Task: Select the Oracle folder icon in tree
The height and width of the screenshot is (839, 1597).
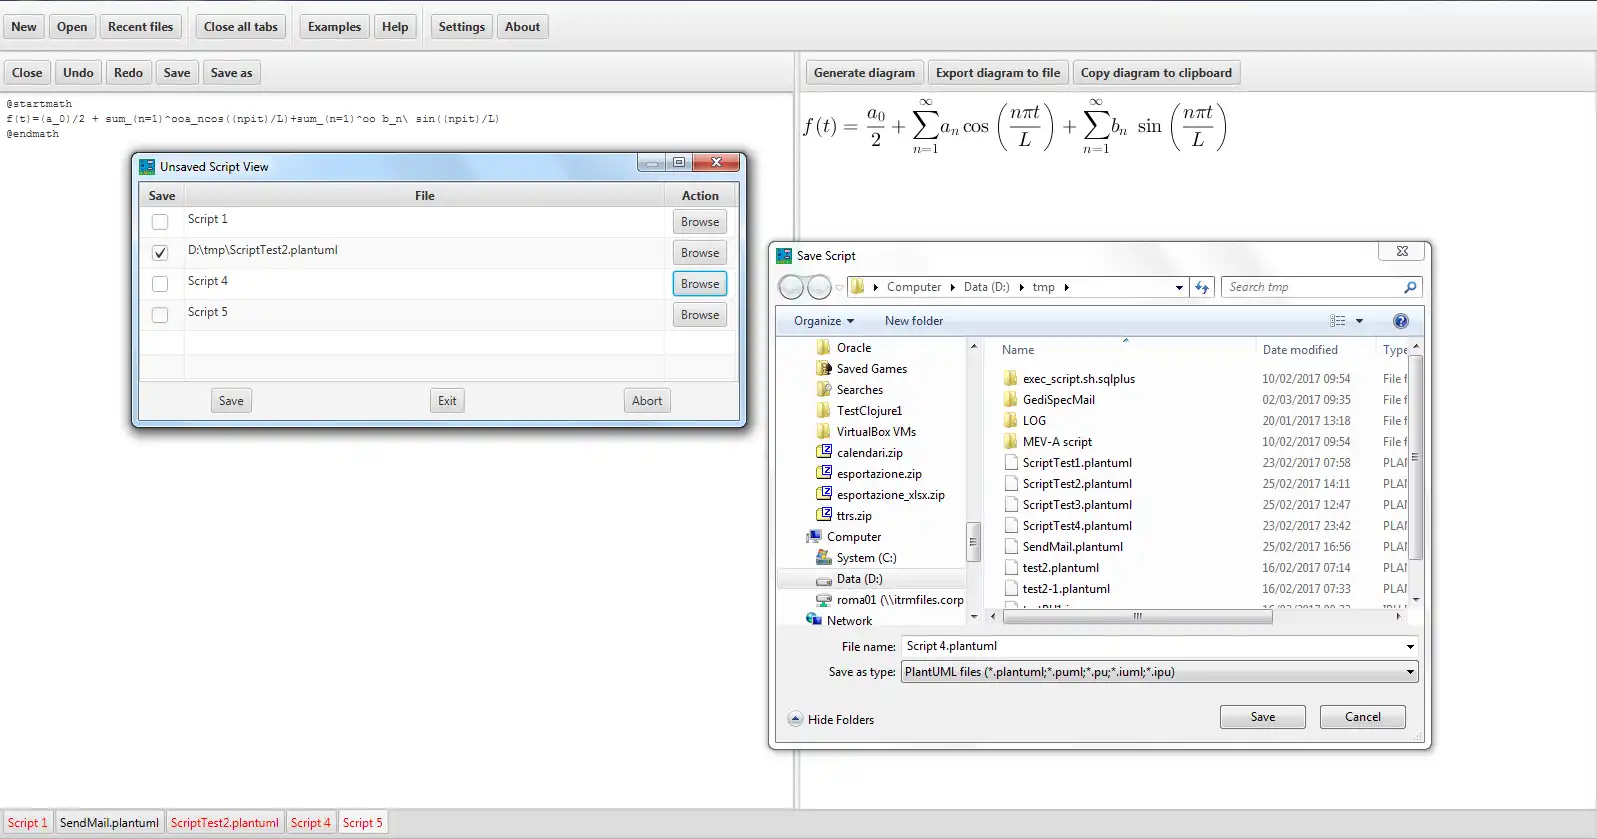Action: pyautogui.click(x=824, y=348)
